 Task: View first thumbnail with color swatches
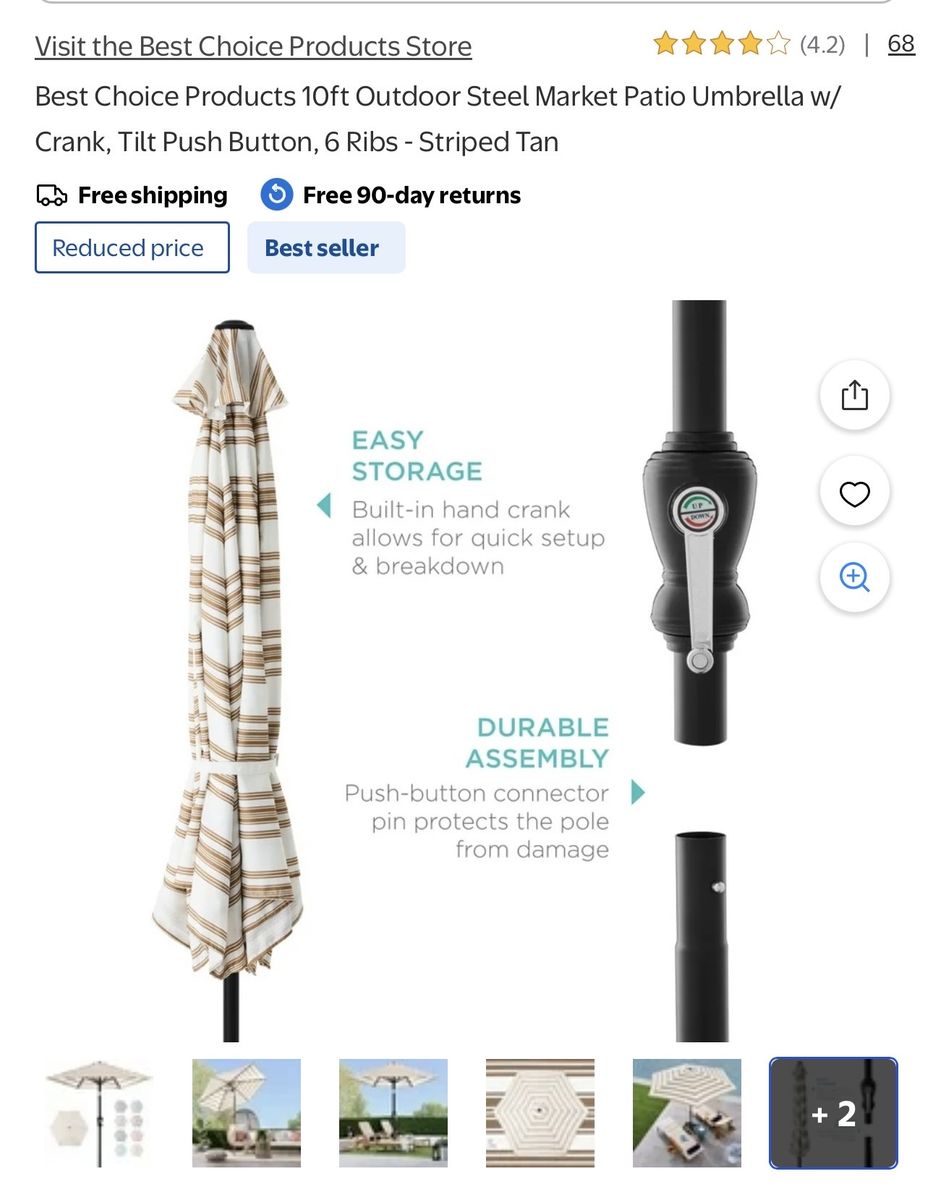pyautogui.click(x=100, y=1113)
